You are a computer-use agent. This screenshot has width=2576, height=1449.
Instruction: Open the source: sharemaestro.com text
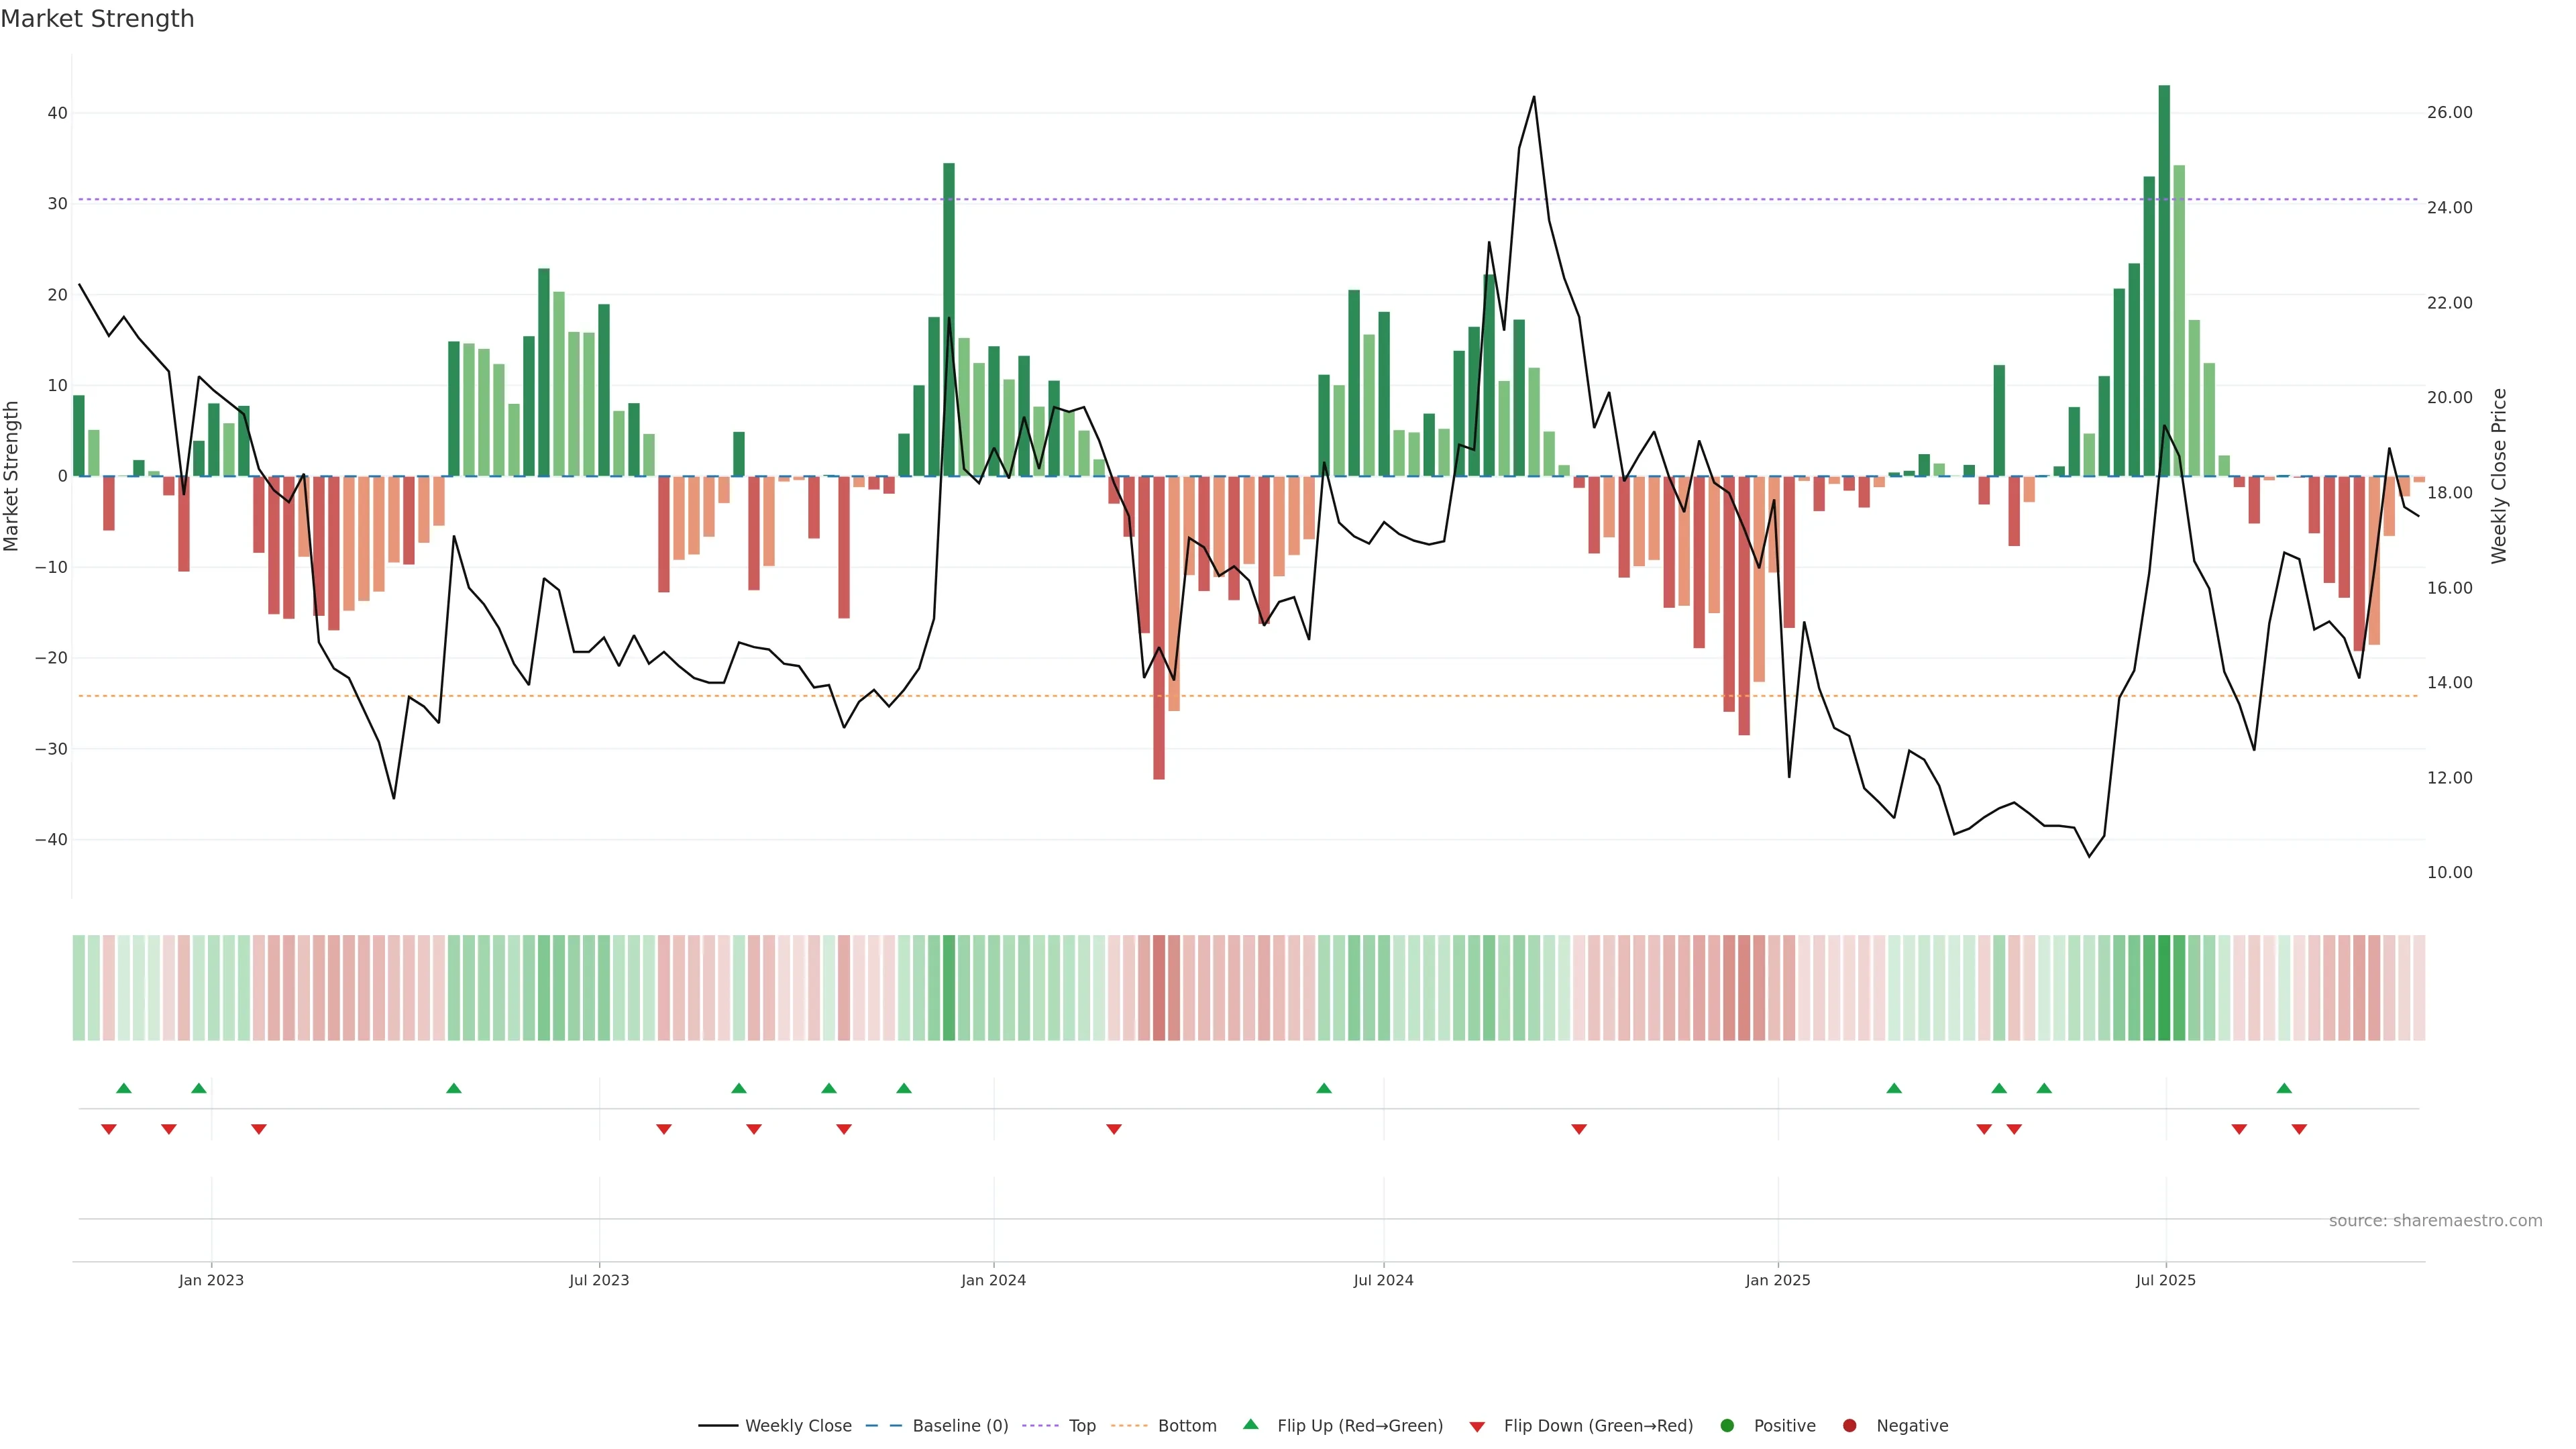(x=2435, y=1221)
